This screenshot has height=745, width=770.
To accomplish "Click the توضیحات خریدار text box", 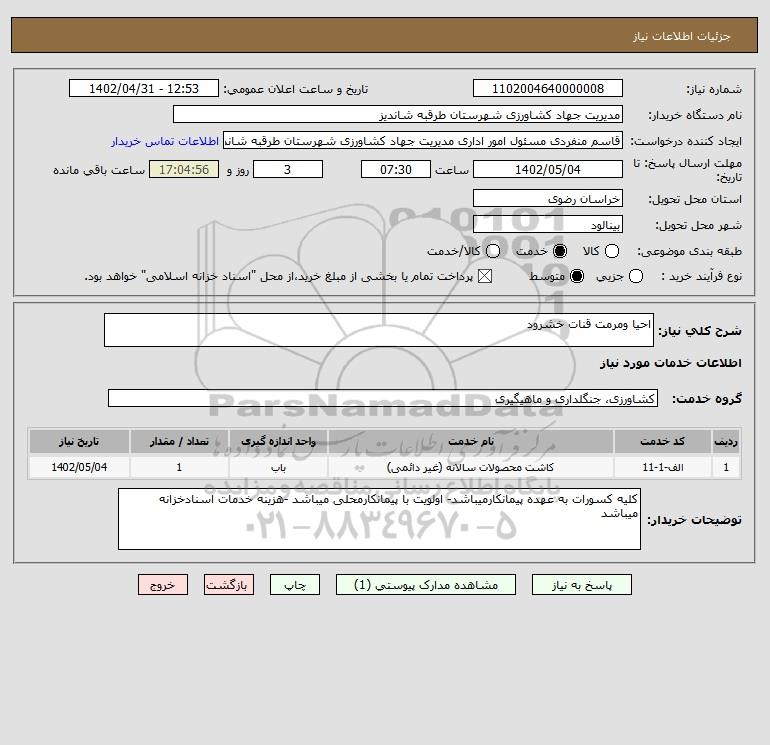I will [379, 519].
